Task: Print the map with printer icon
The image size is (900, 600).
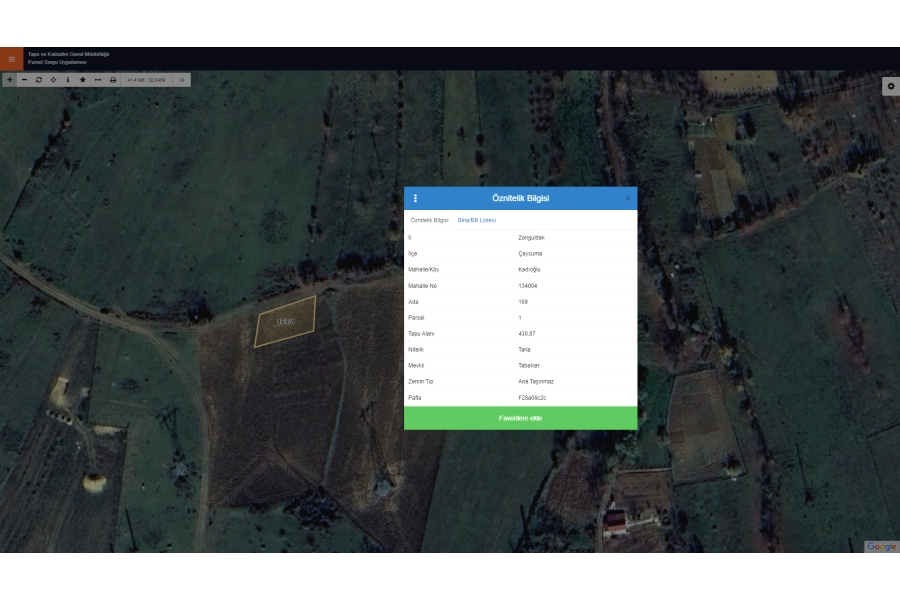Action: point(112,79)
